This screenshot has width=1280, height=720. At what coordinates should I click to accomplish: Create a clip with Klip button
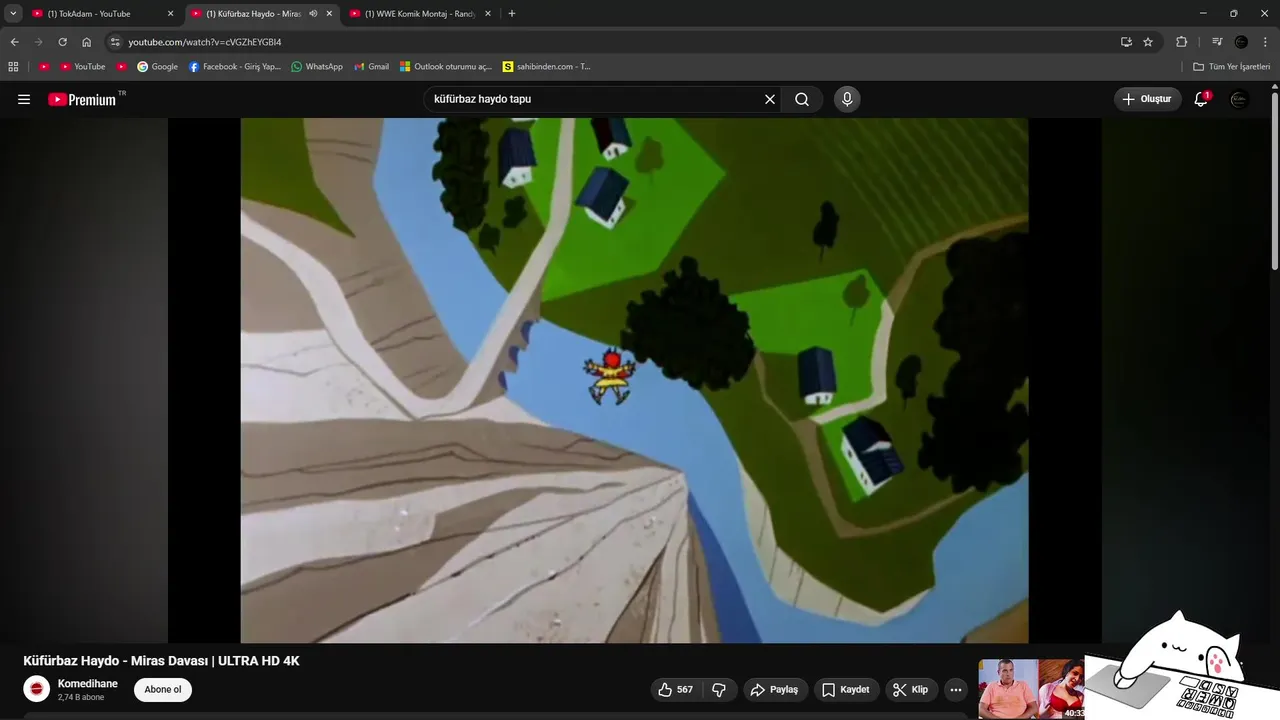(x=911, y=689)
